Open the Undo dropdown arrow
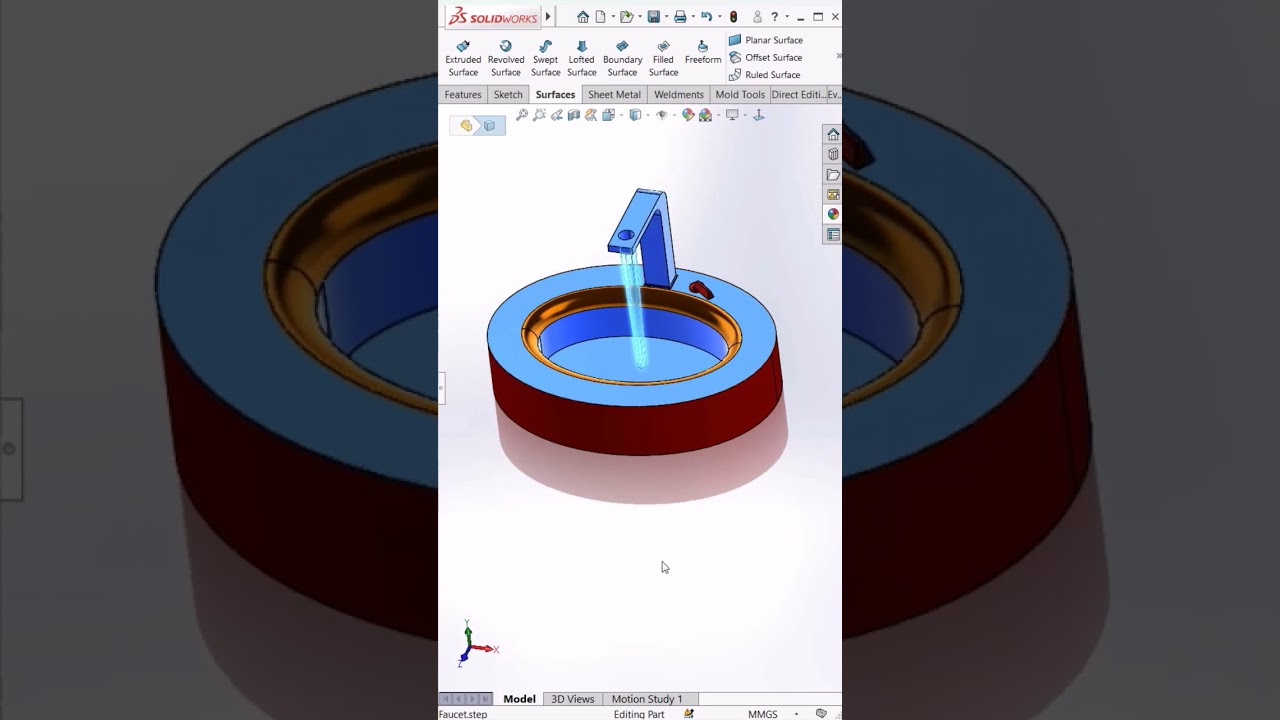The height and width of the screenshot is (720, 1280). (719, 17)
